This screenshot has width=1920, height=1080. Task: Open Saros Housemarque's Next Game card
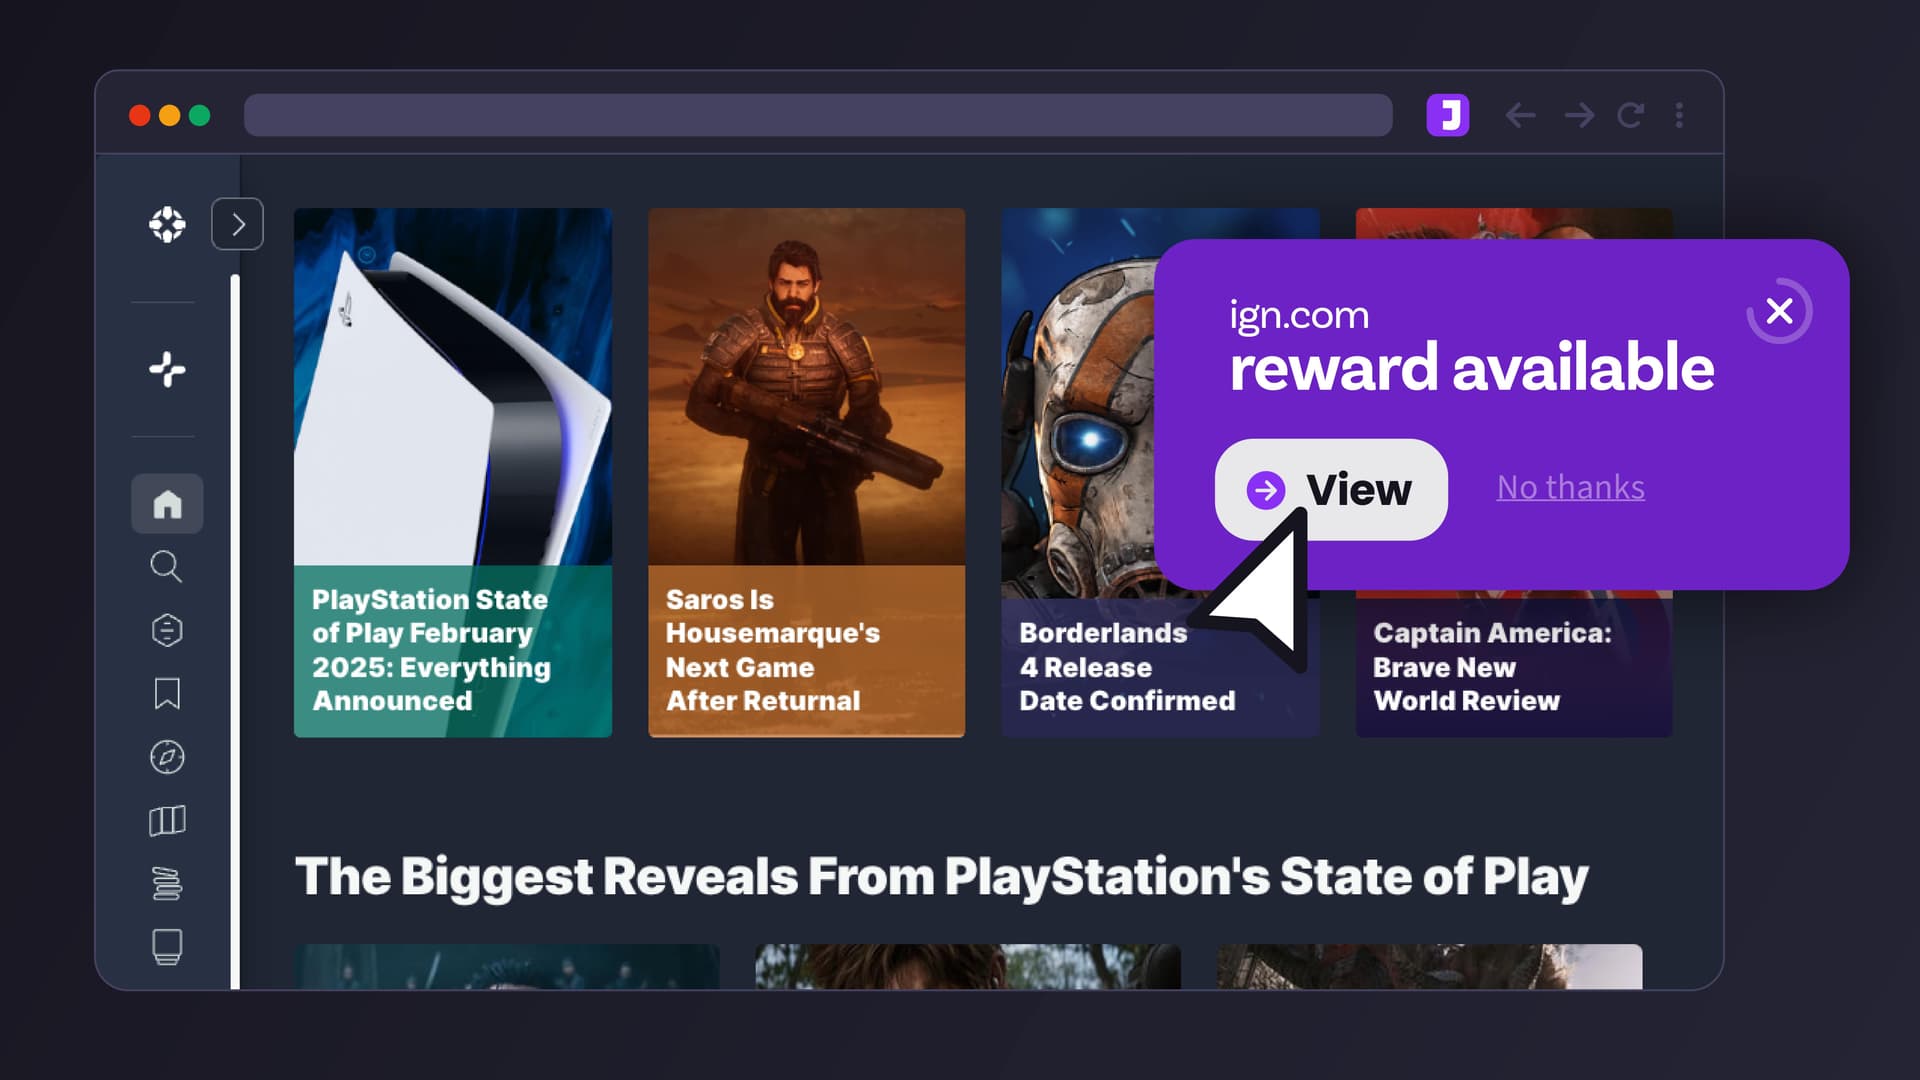click(x=807, y=472)
